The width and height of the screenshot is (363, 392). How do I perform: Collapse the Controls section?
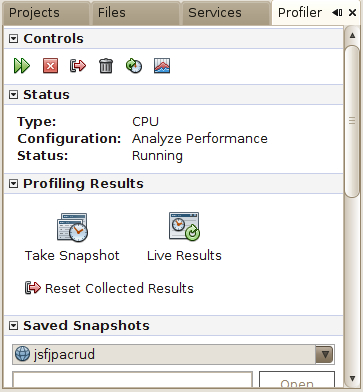(x=13, y=39)
